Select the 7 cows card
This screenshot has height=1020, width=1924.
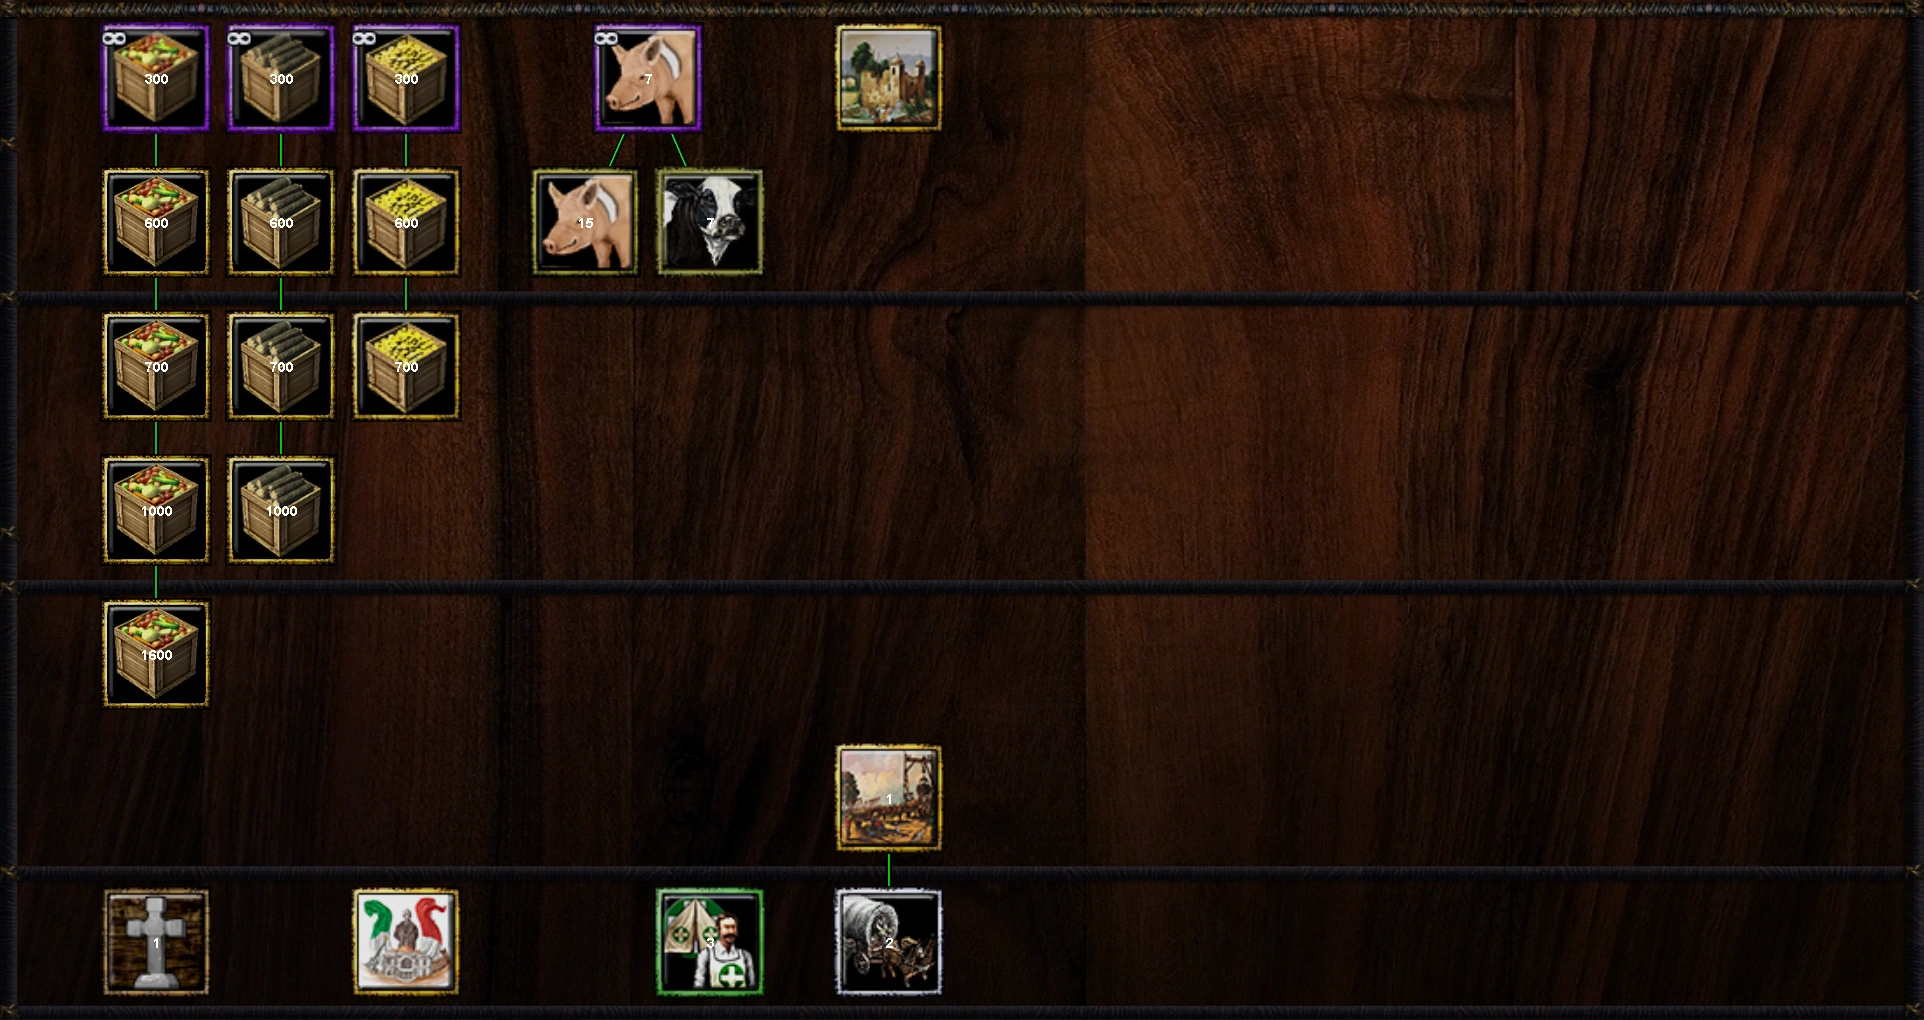point(710,222)
